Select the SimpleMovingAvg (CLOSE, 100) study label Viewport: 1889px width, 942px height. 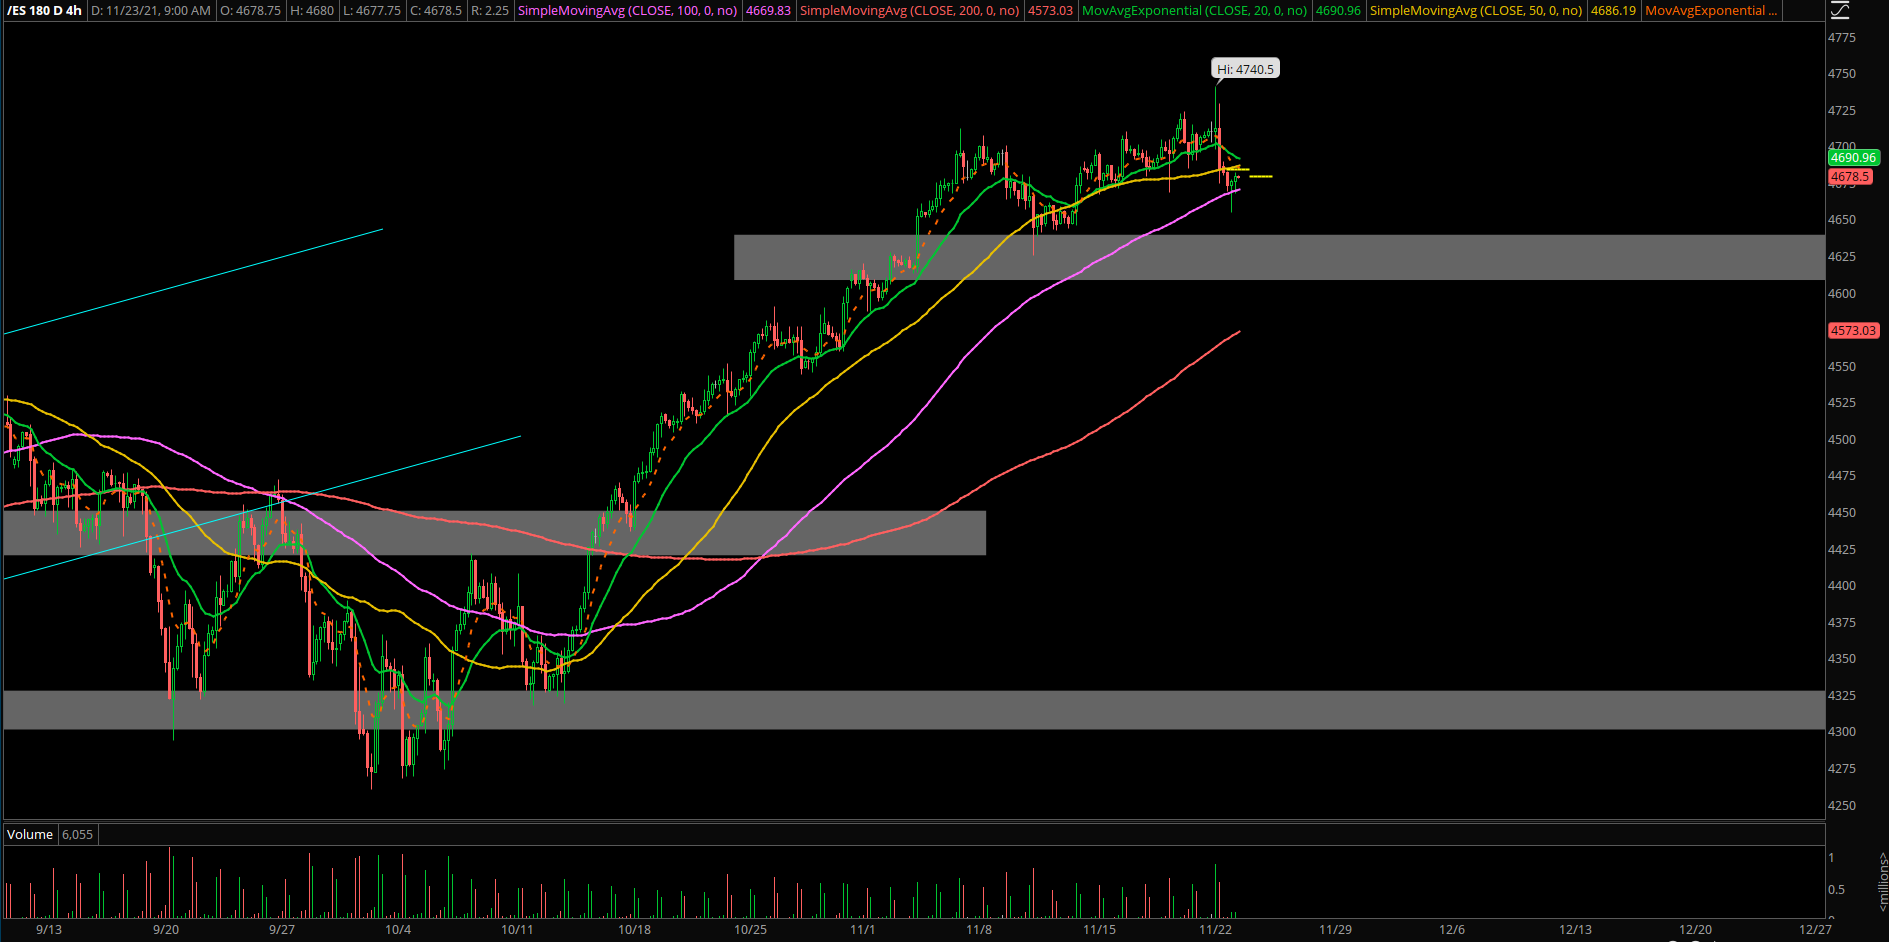(627, 10)
